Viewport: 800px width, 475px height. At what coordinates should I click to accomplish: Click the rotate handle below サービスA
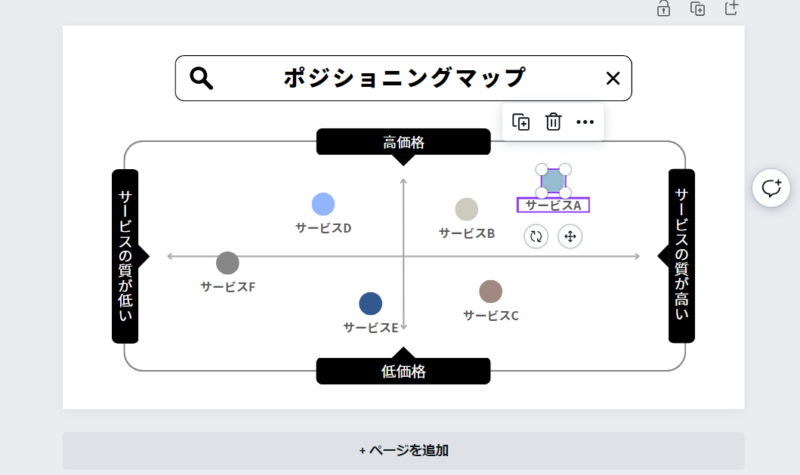(x=536, y=236)
